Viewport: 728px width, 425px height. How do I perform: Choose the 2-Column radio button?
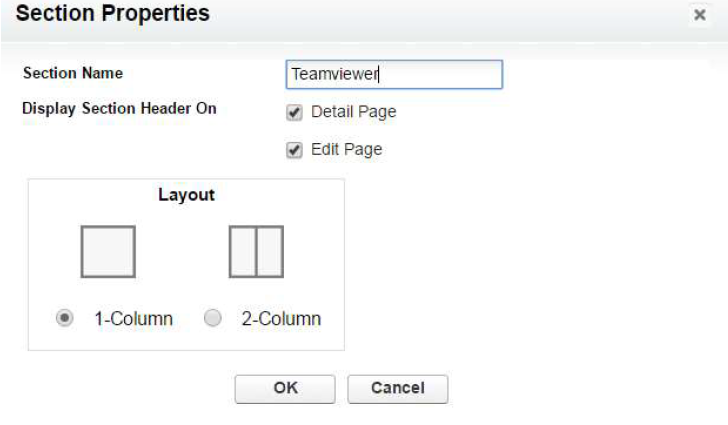pyautogui.click(x=213, y=318)
